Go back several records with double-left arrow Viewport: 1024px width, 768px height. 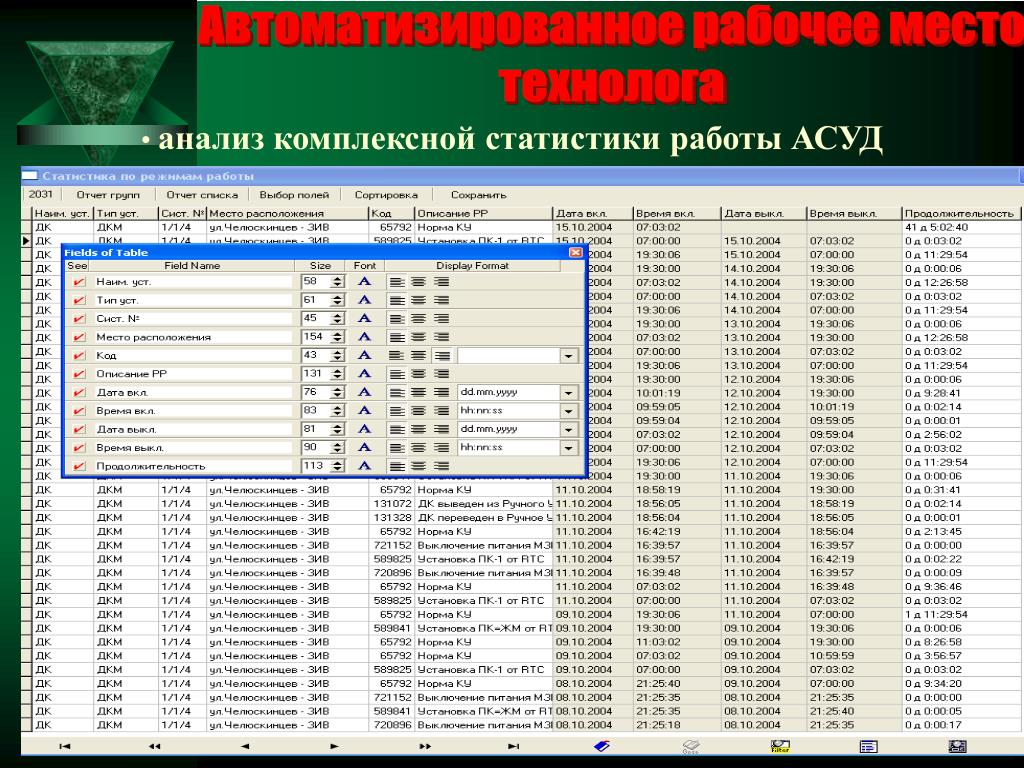tap(154, 746)
